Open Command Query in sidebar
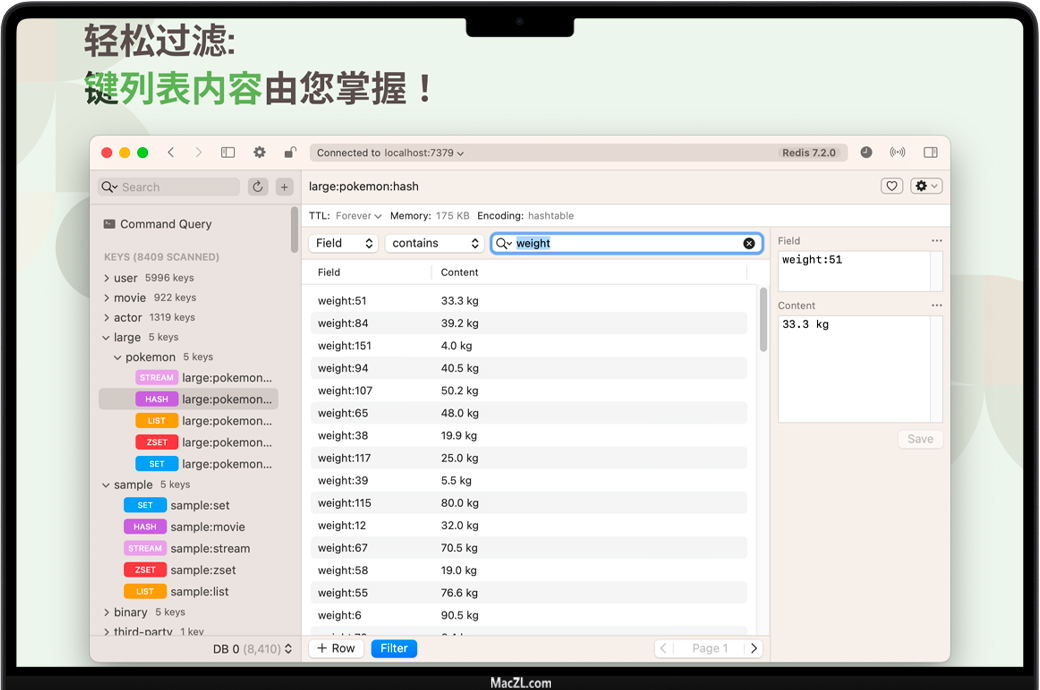 (165, 224)
